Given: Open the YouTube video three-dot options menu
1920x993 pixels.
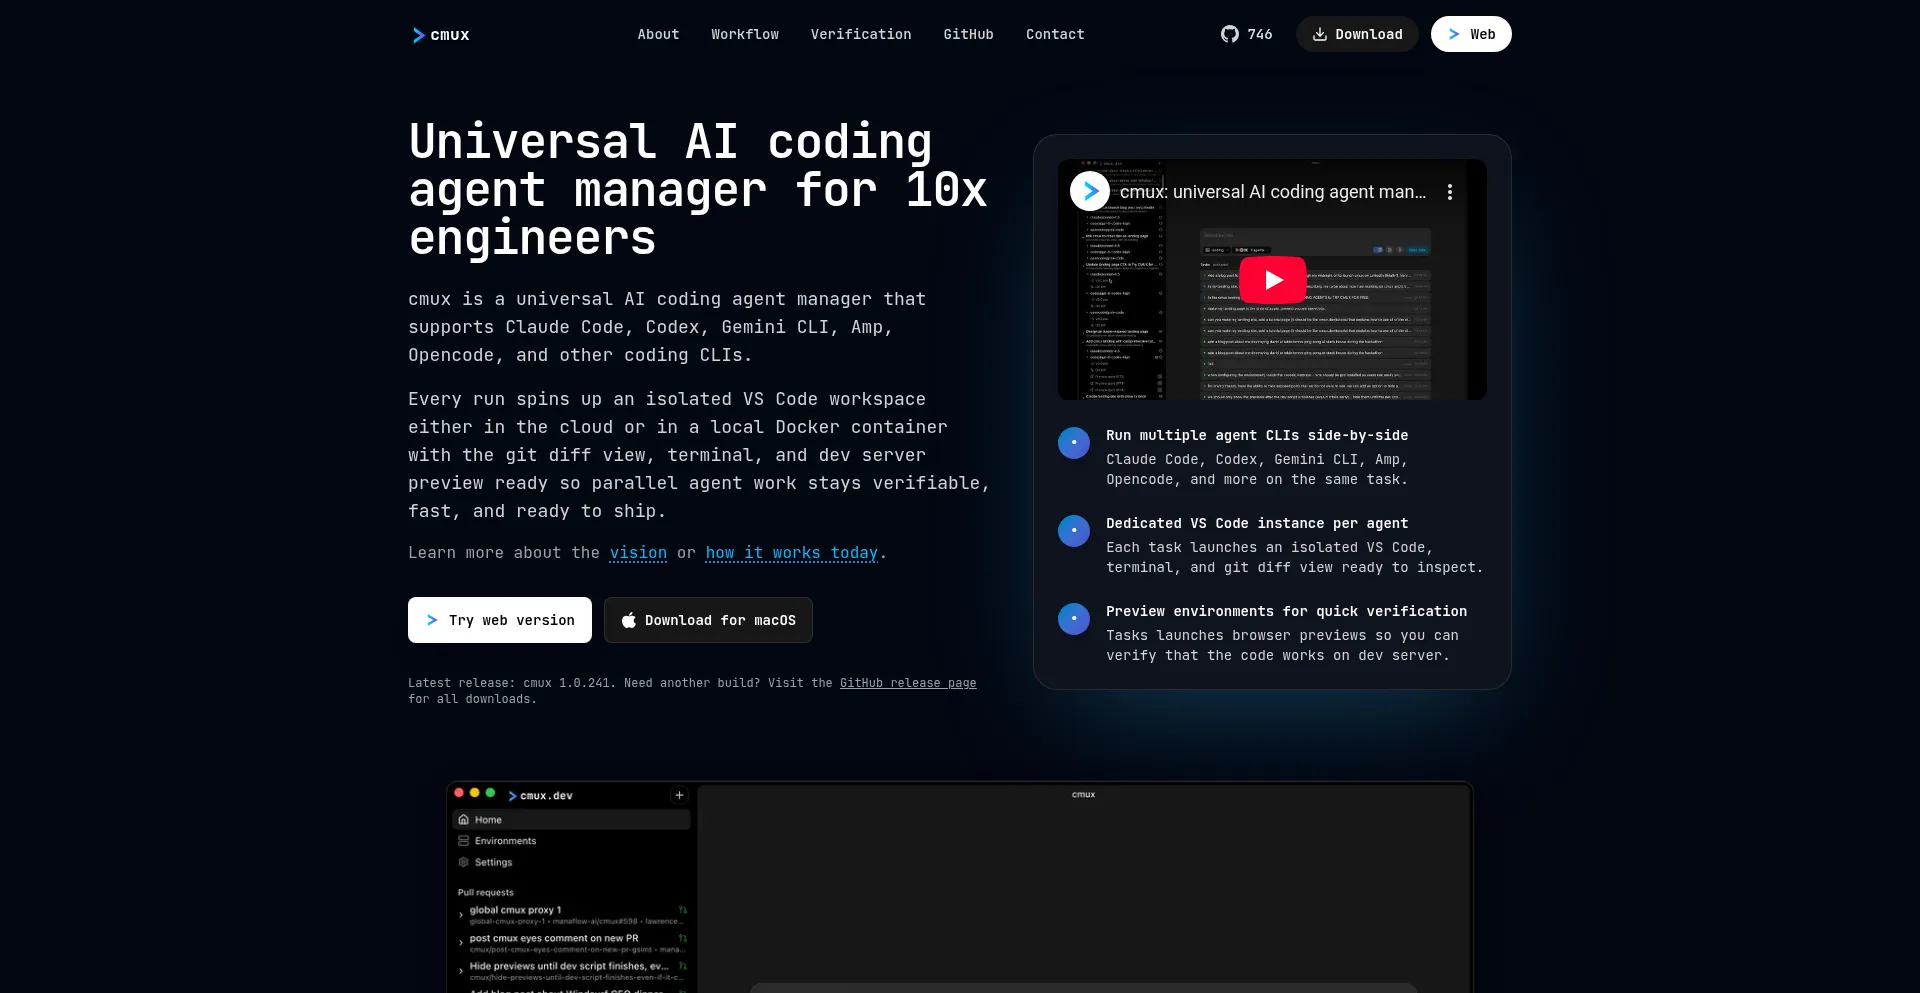Looking at the screenshot, I should click(1450, 191).
